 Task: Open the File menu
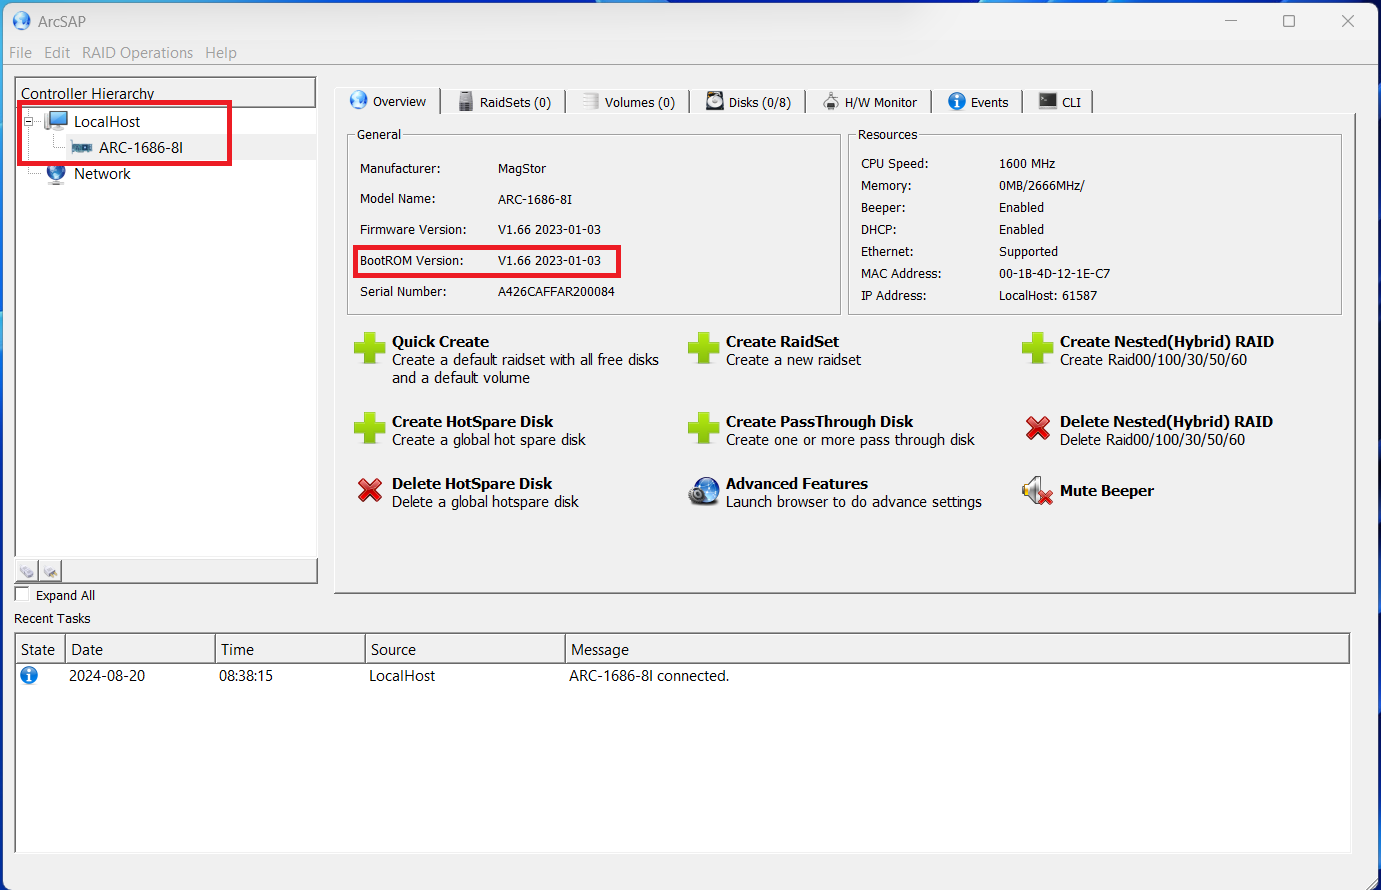click(x=20, y=53)
